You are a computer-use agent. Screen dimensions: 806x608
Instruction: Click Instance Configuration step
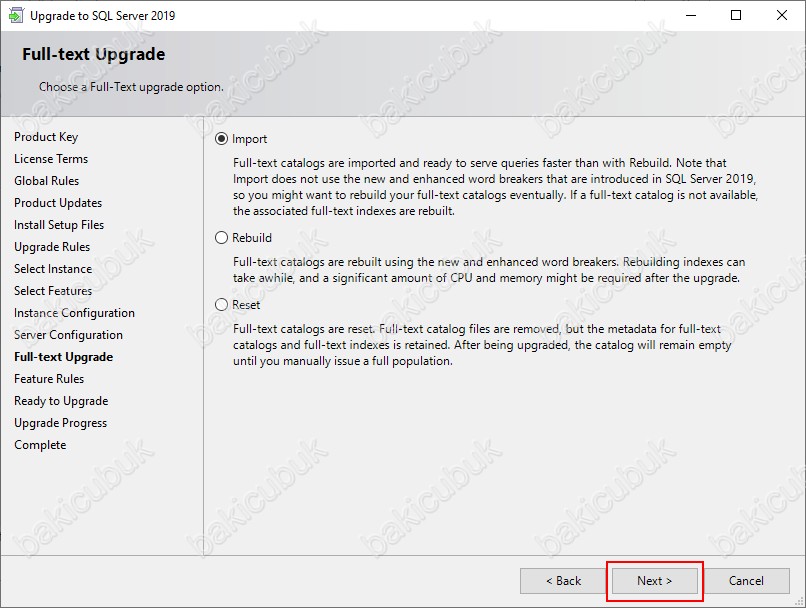[75, 313]
